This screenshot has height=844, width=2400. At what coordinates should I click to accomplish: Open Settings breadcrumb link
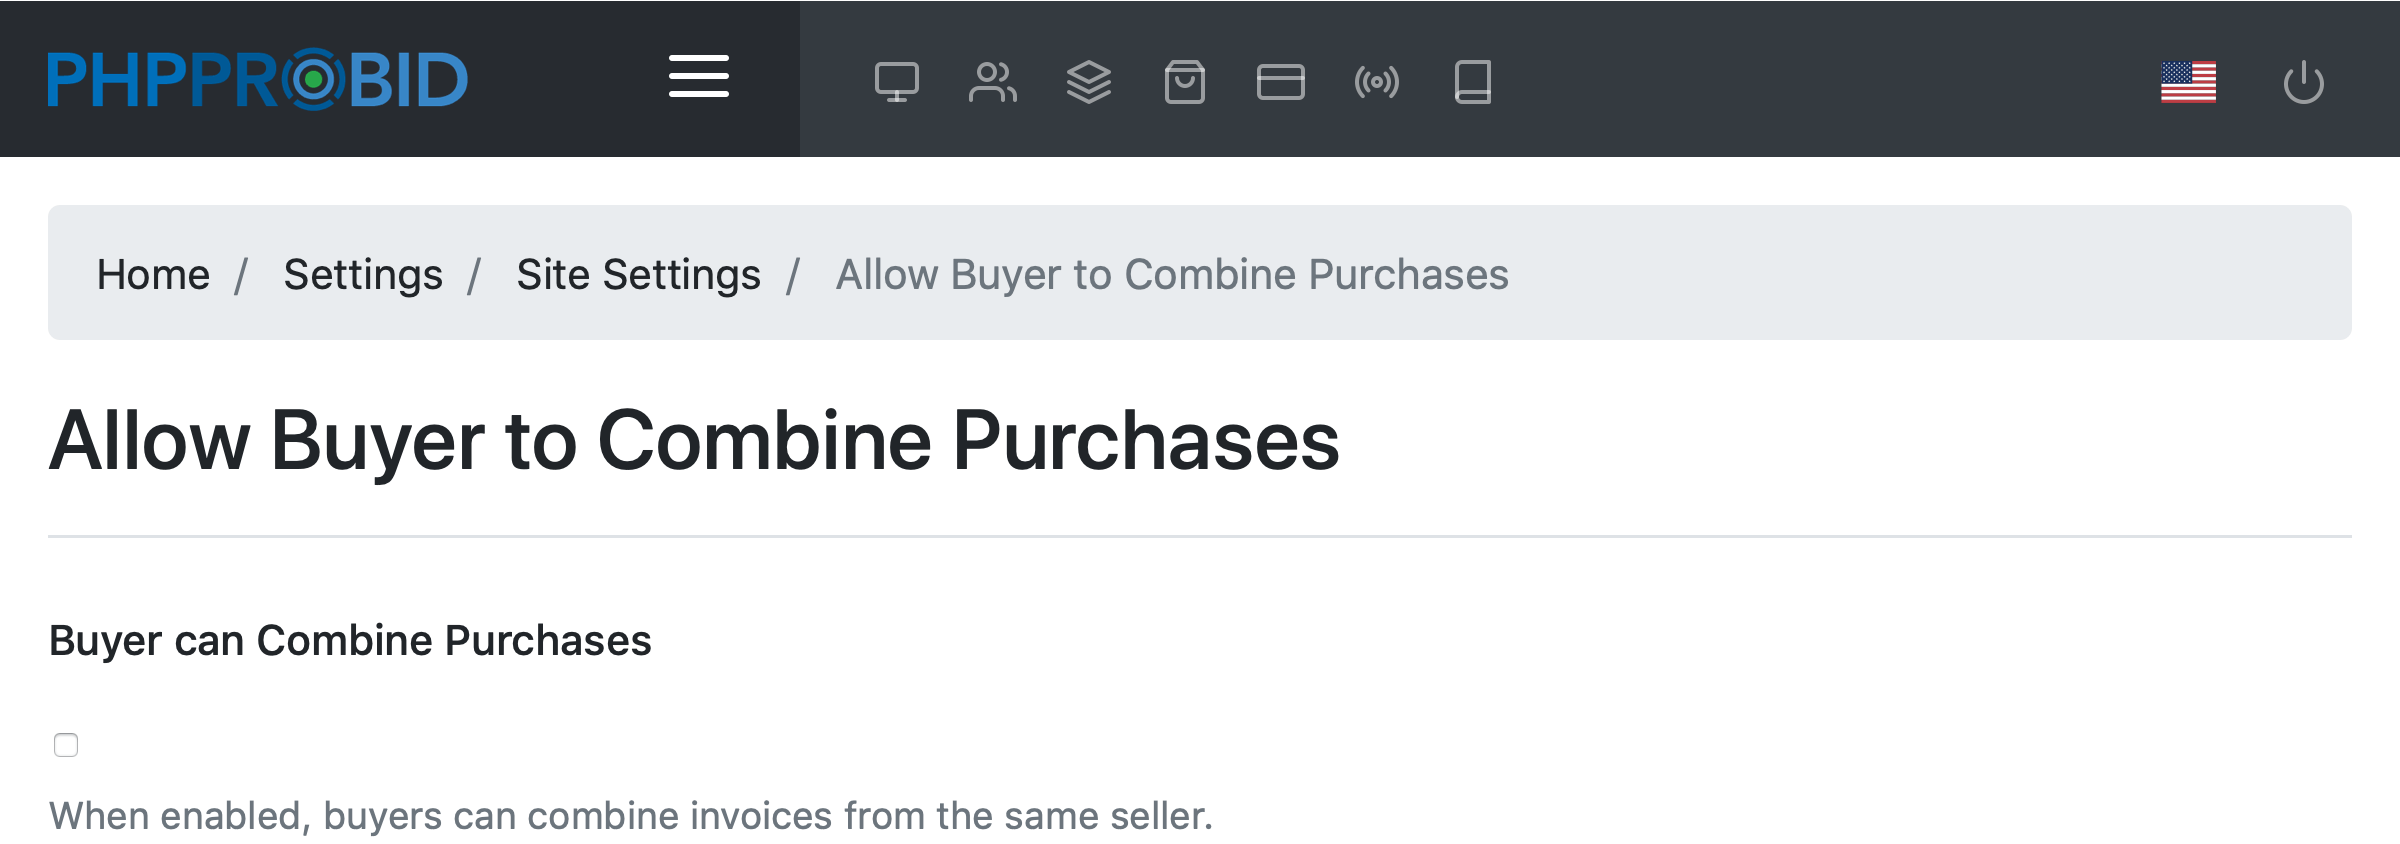[x=363, y=274]
